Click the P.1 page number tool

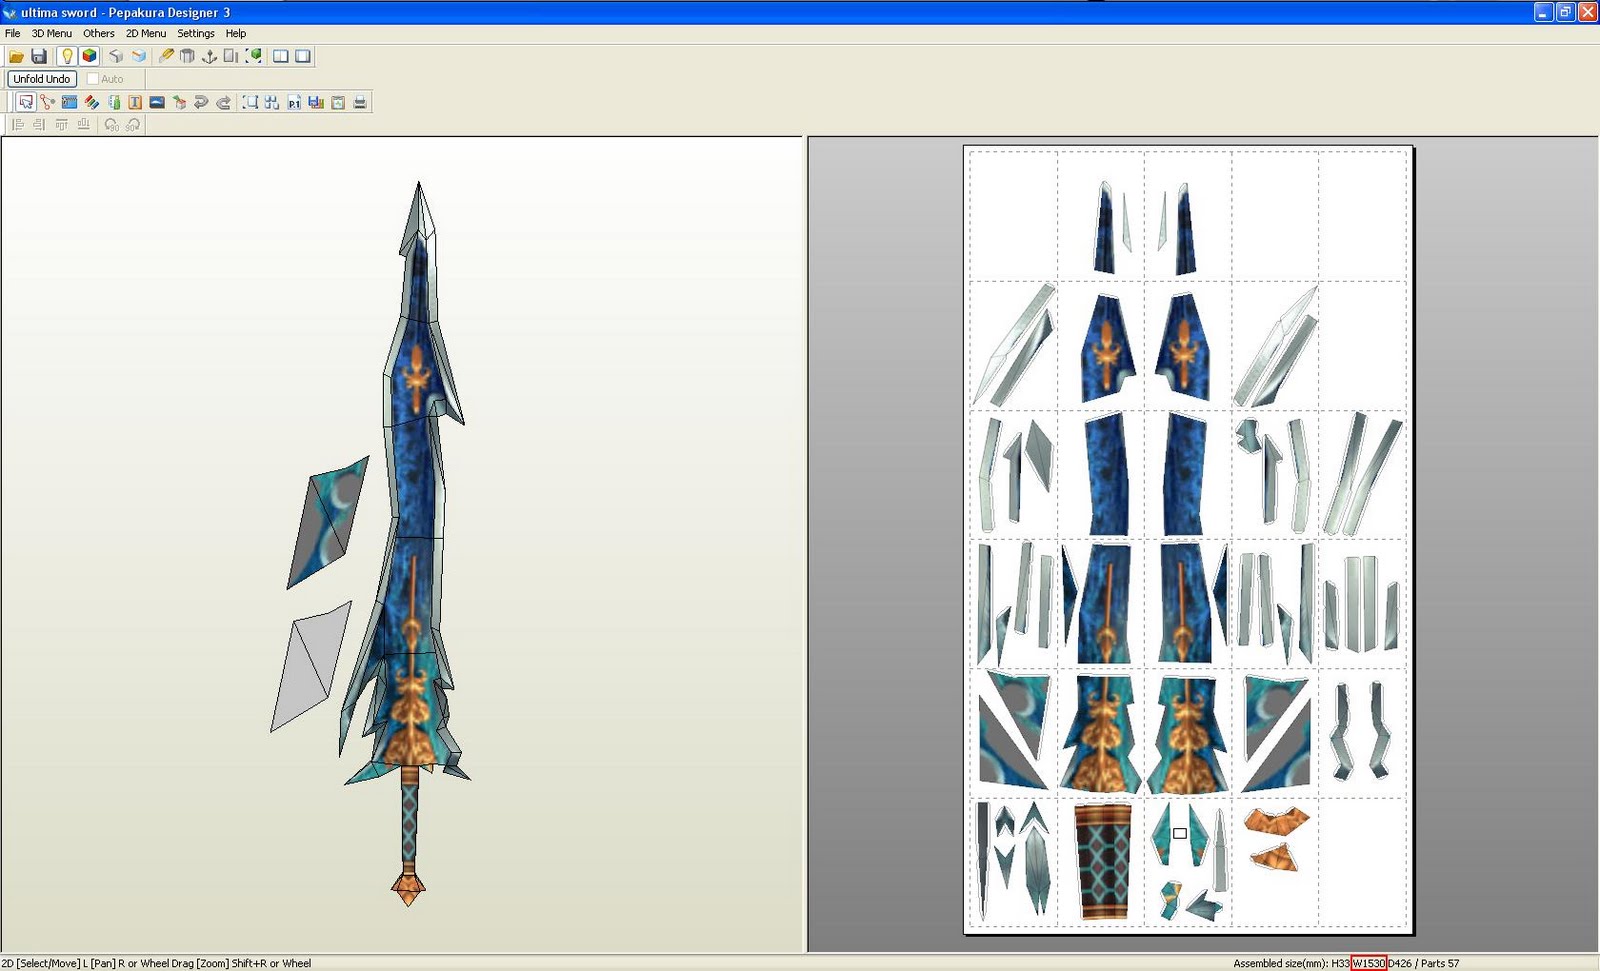tap(294, 102)
